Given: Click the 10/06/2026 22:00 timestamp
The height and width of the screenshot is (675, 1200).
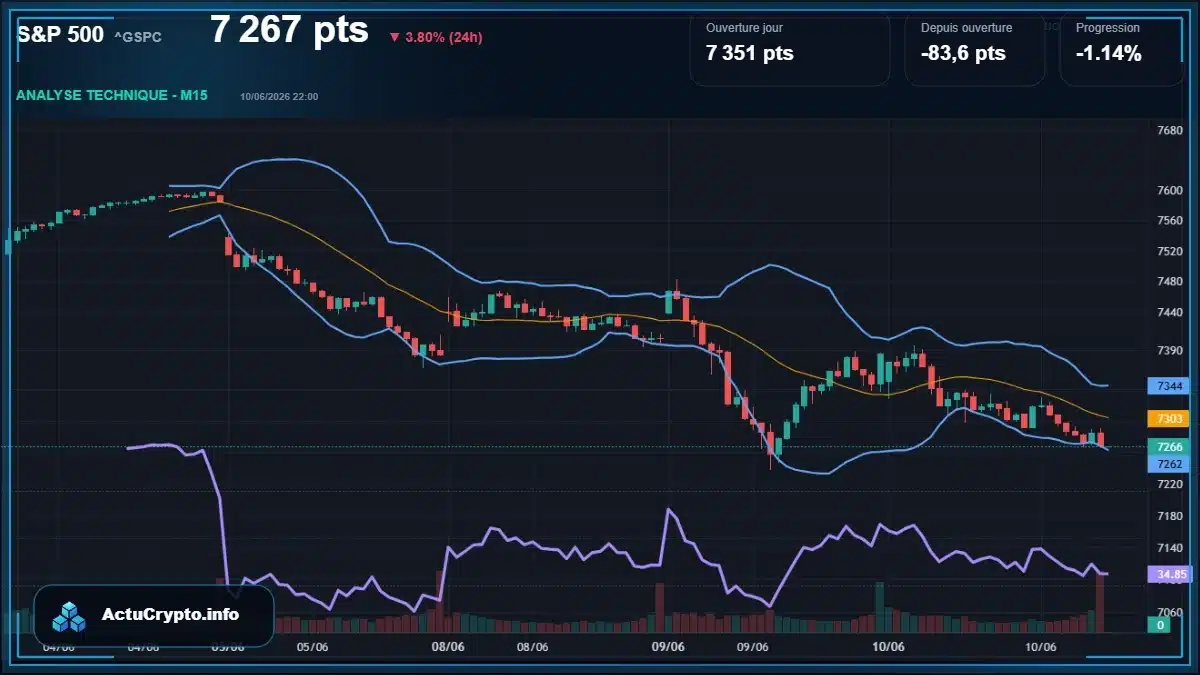Looking at the screenshot, I should coord(279,96).
